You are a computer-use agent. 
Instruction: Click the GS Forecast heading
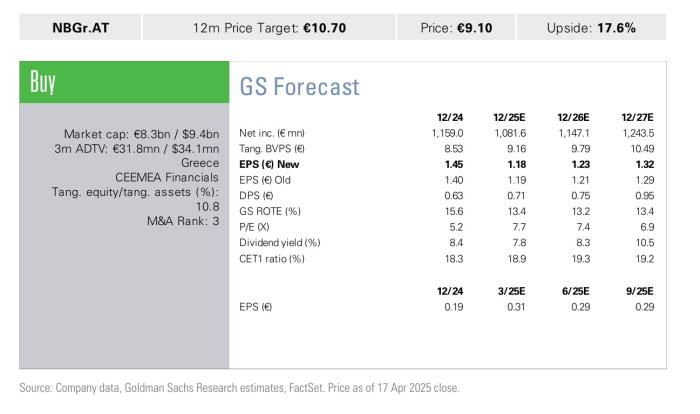[300, 86]
